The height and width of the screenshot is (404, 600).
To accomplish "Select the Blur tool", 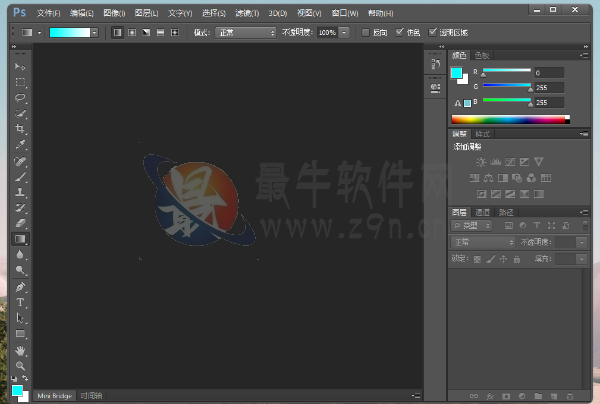I will click(20, 255).
